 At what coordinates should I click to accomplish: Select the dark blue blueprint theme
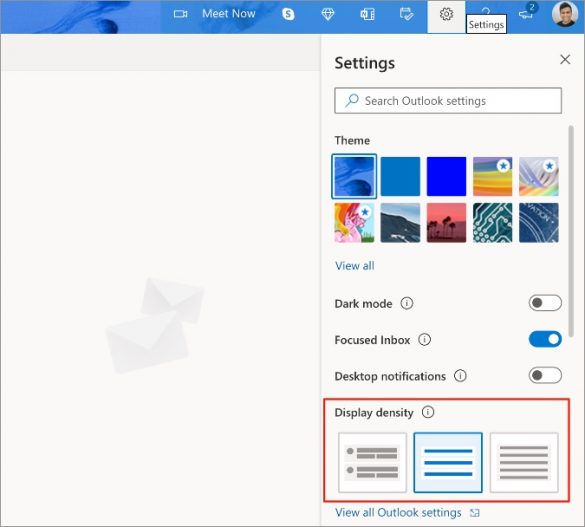tap(539, 223)
